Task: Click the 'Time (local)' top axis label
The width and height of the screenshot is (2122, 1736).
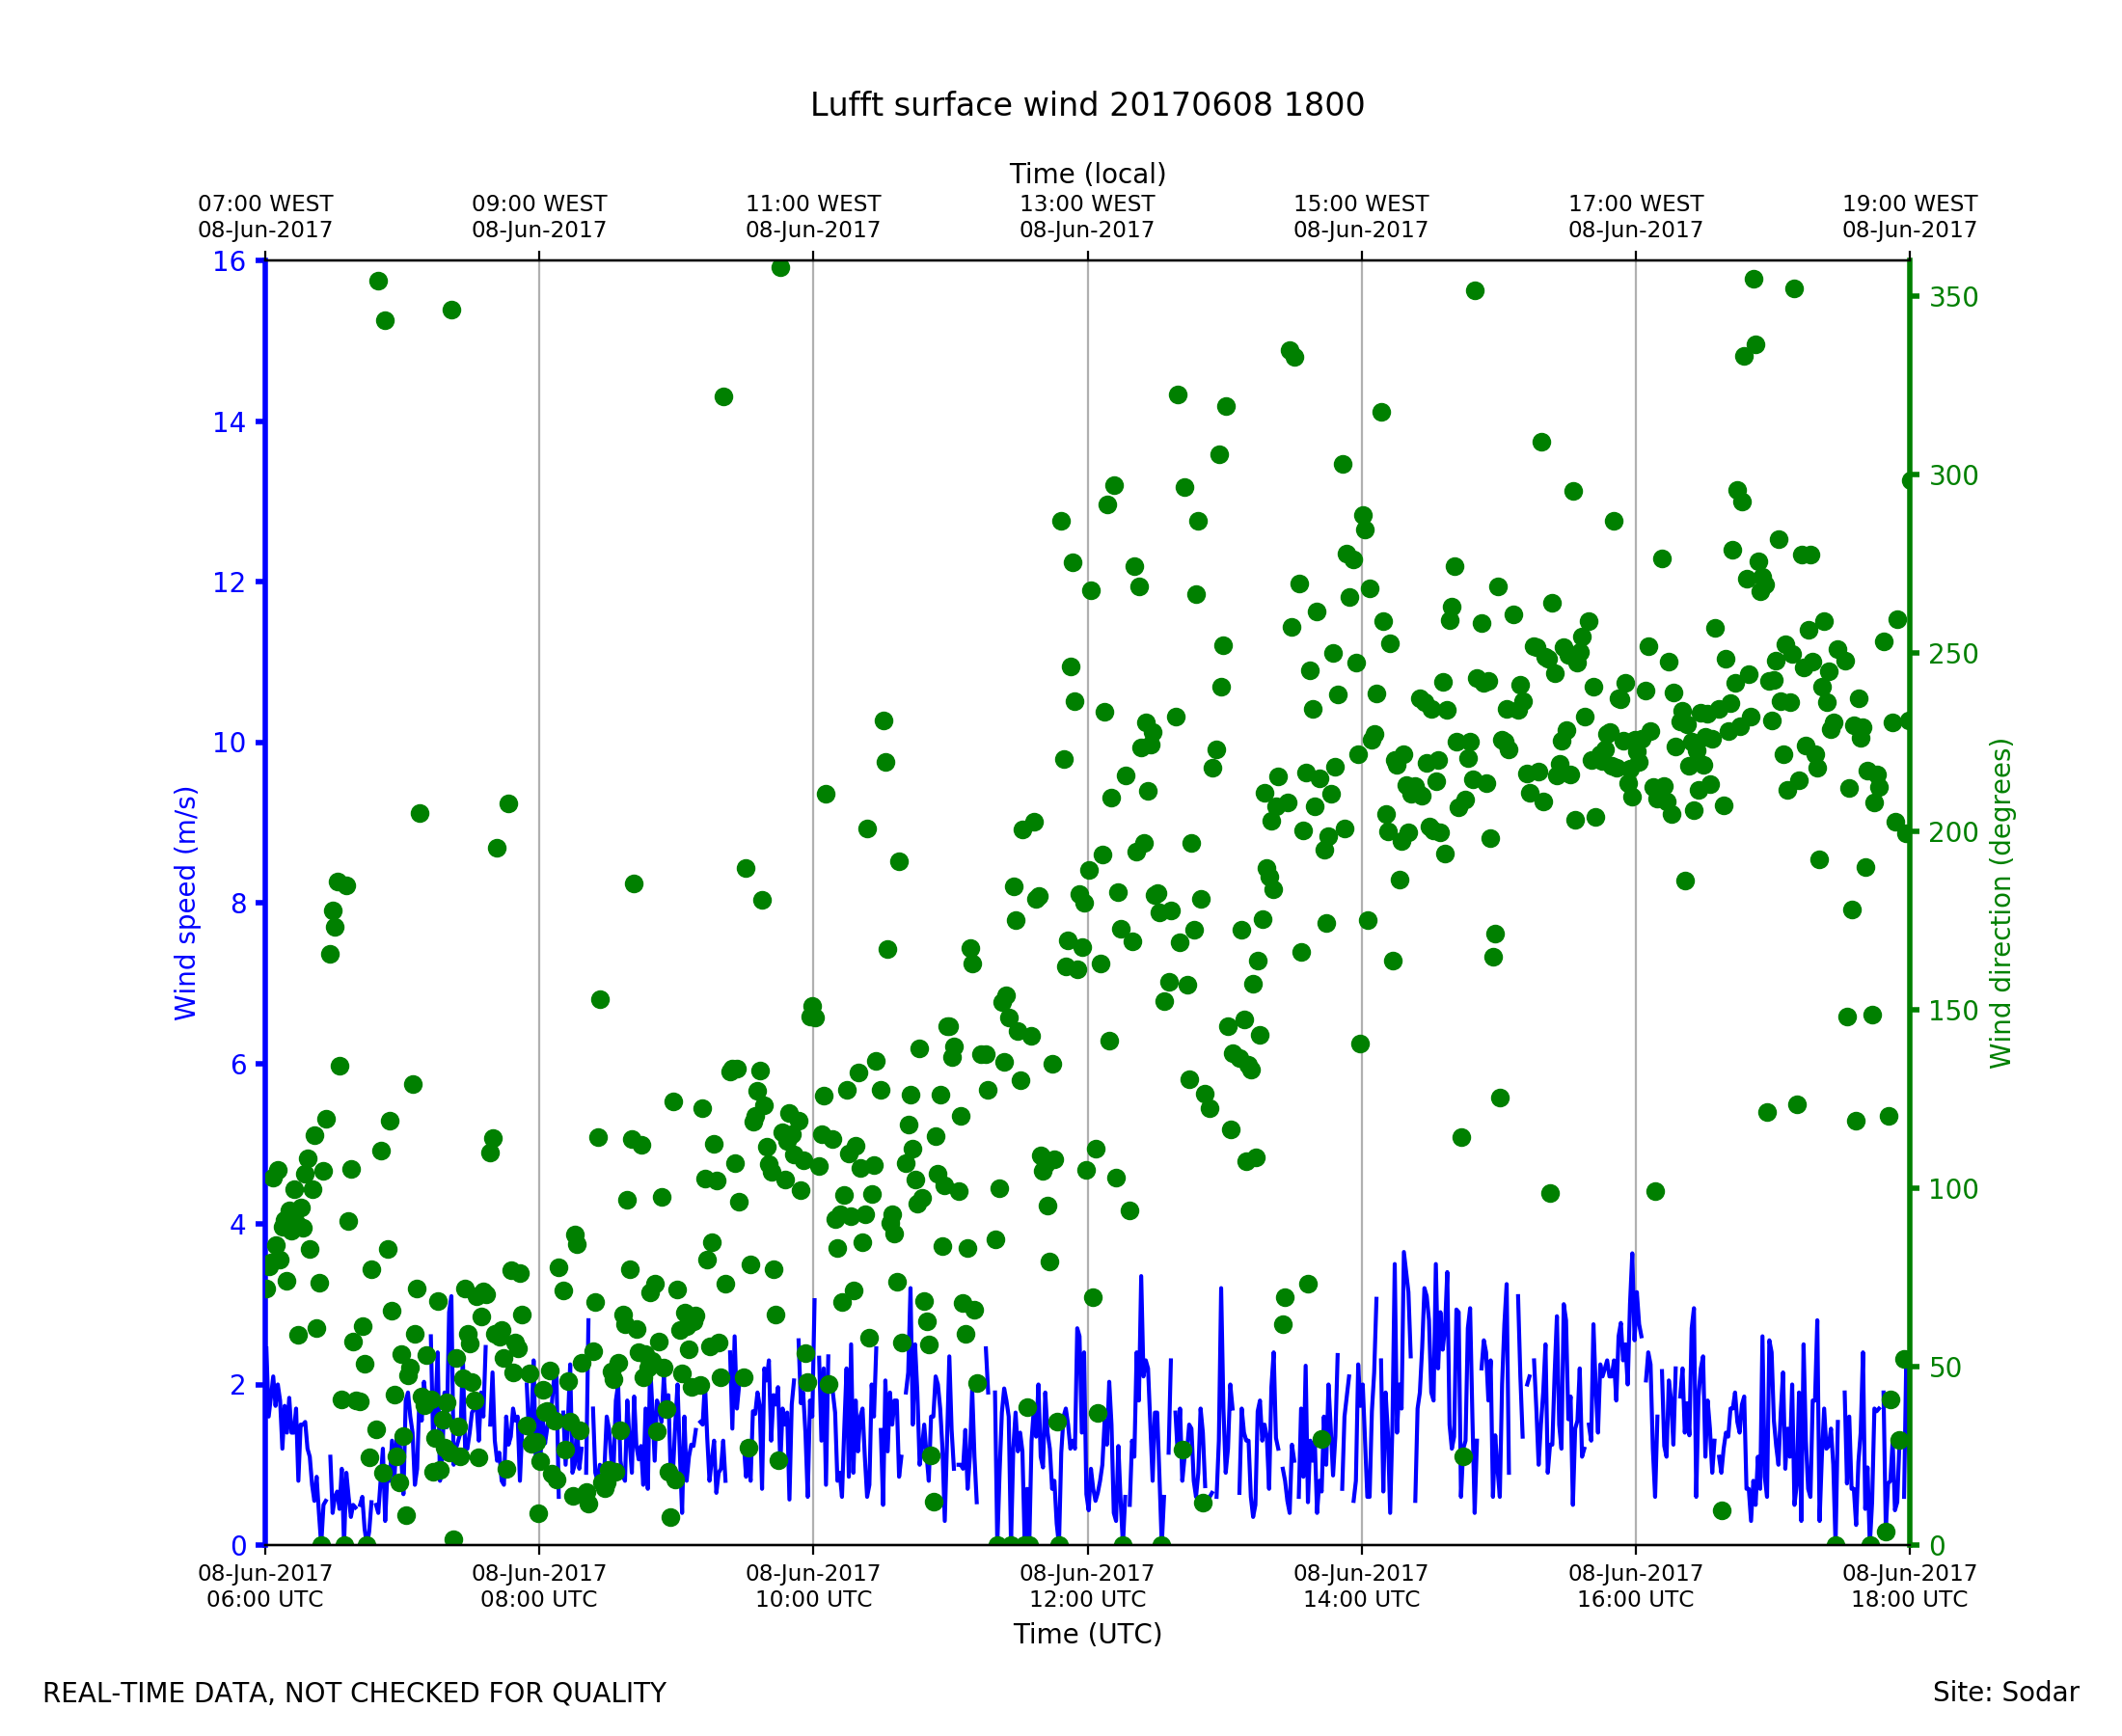Action: 1087,174
